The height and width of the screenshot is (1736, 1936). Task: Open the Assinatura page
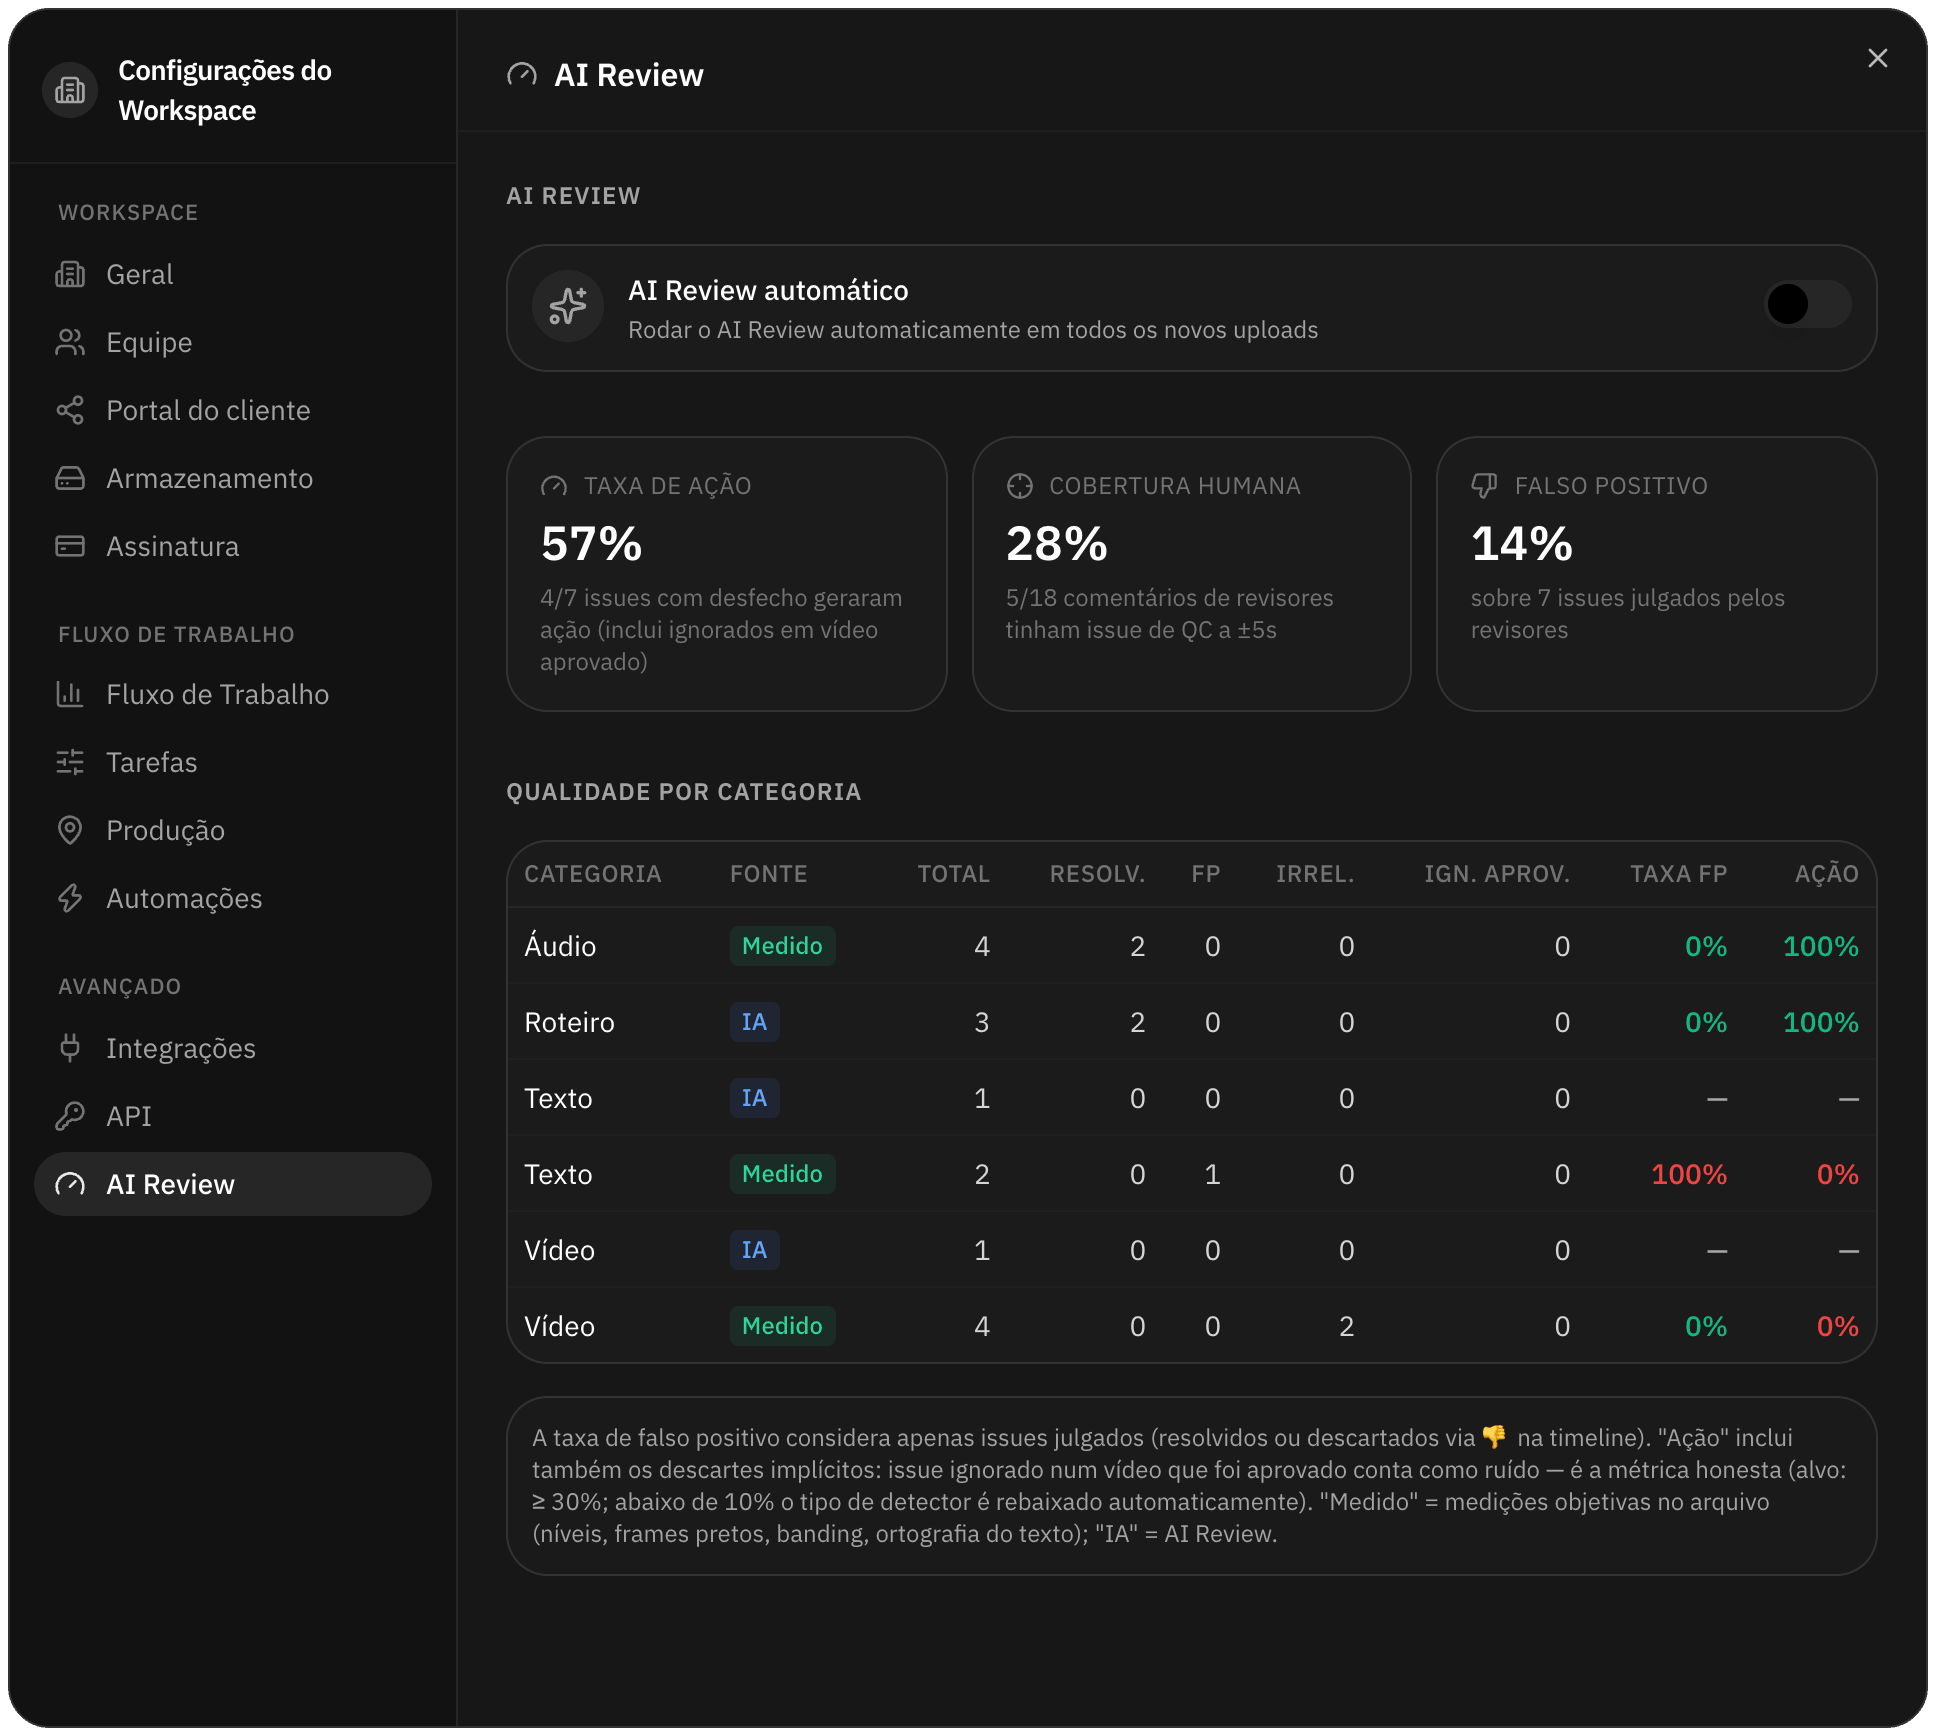point(233,546)
